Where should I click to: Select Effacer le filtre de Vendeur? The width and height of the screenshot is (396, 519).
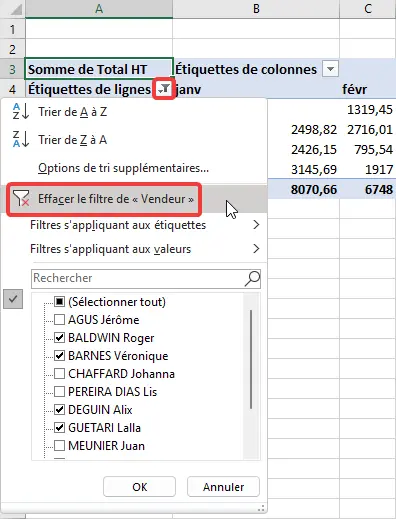click(116, 199)
